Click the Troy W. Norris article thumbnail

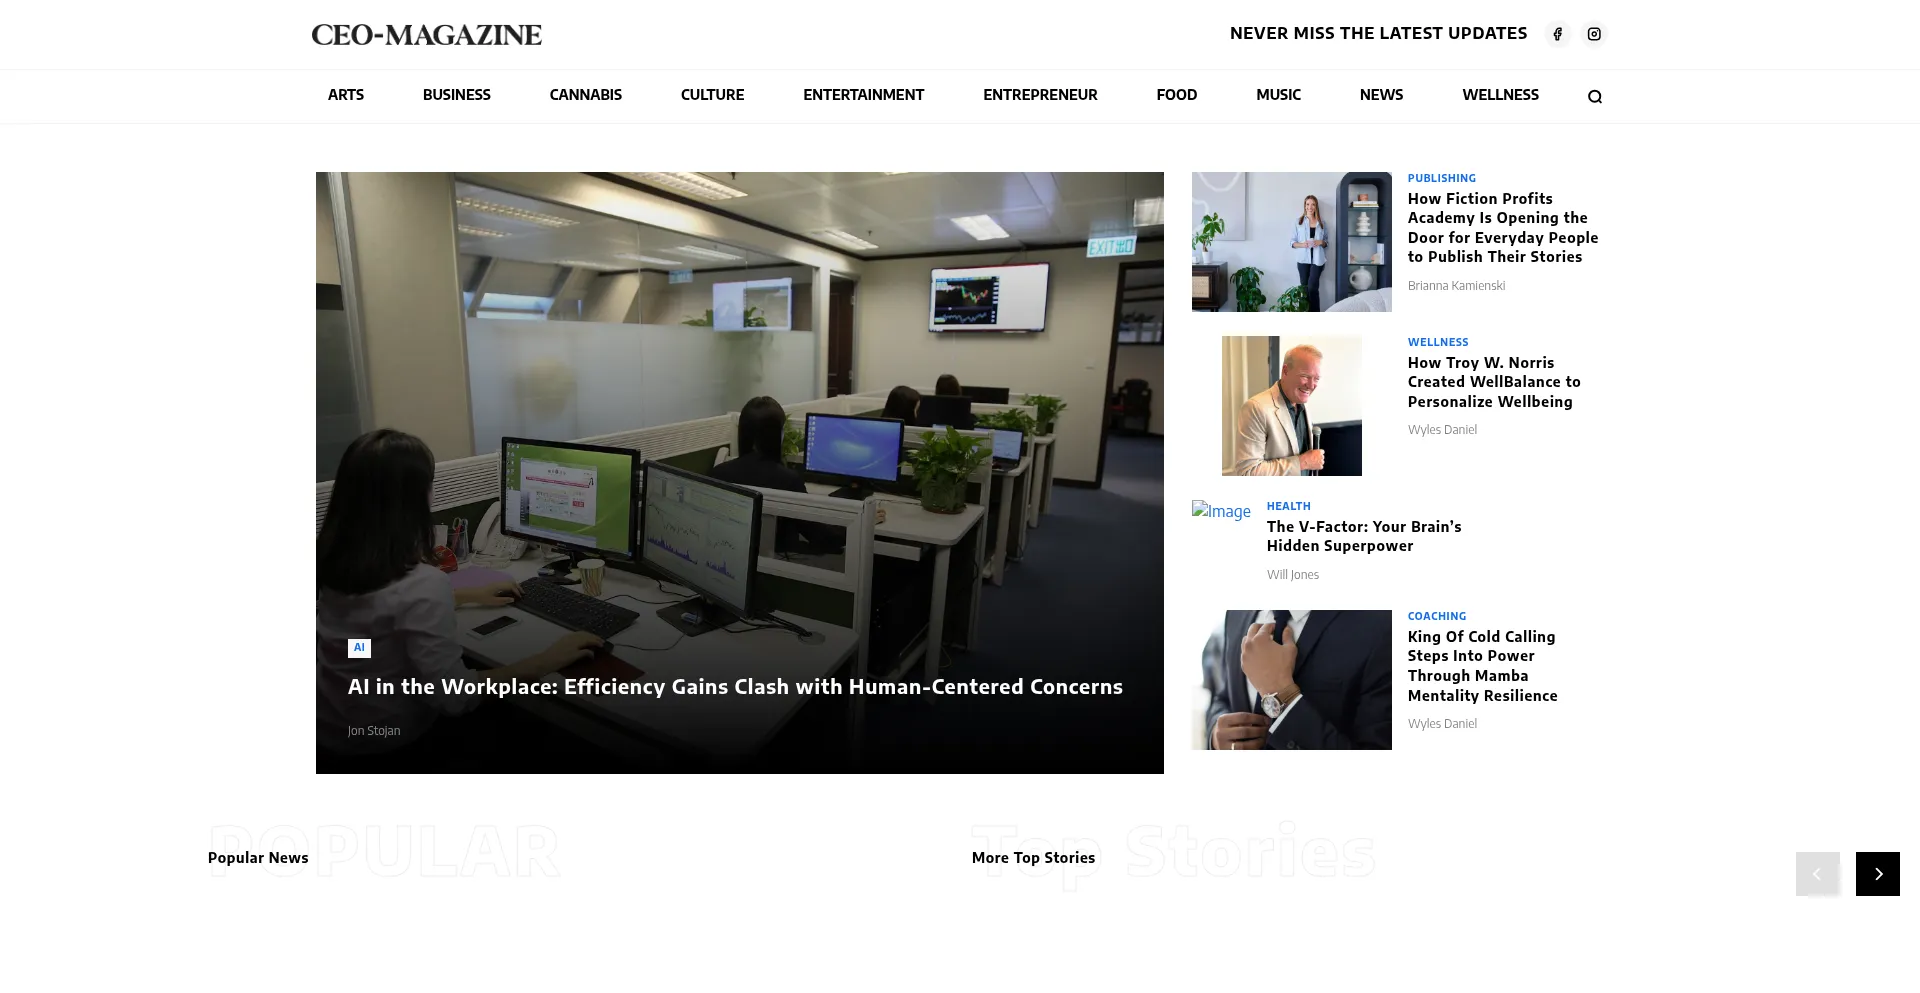[1291, 406]
